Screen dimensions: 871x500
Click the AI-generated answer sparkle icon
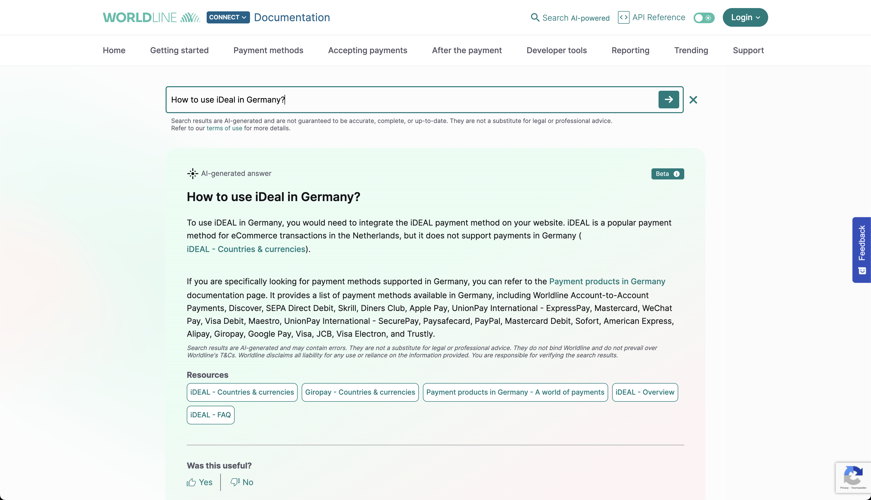point(192,173)
